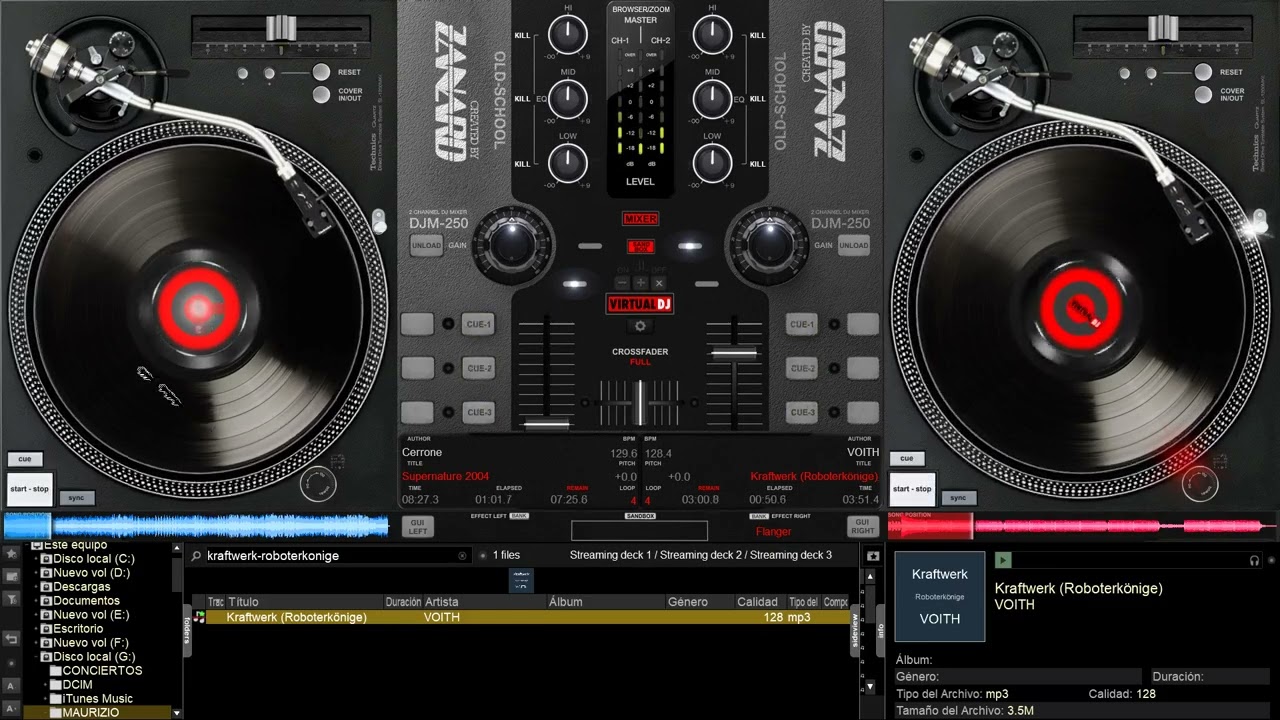Screen dimensions: 1280x720
Task: Click the right deck loop icon near sync
Action: click(1200, 485)
